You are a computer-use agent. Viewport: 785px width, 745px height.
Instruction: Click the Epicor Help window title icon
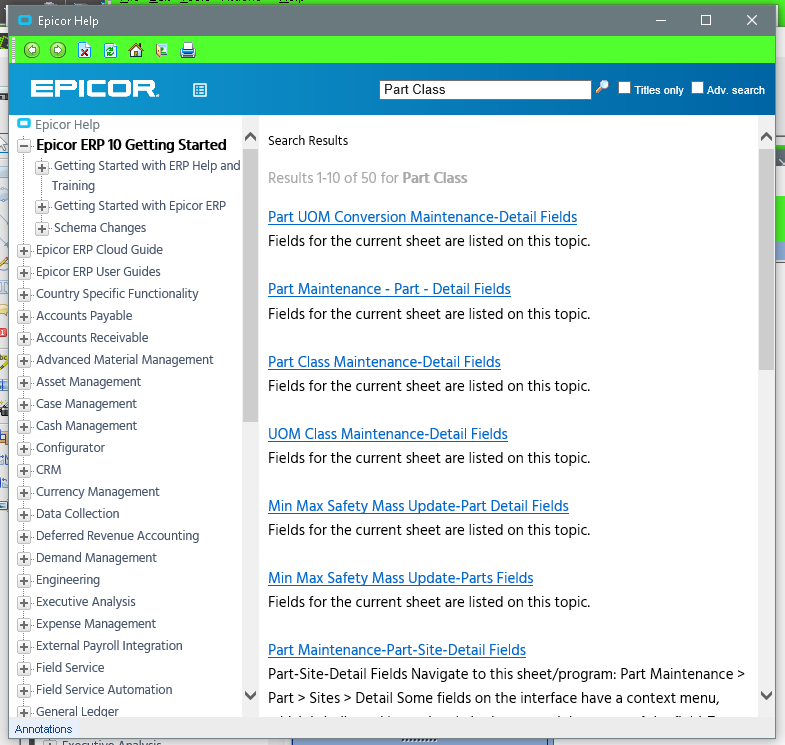point(25,21)
